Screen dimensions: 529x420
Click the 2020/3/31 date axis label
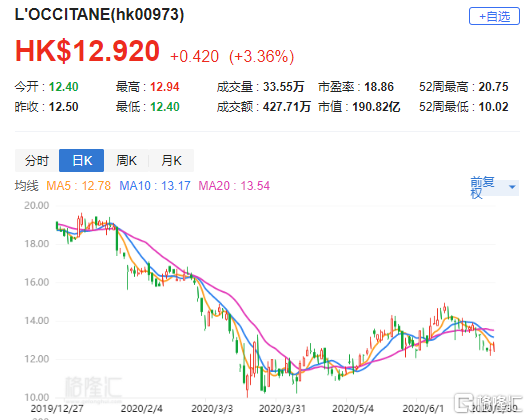pos(282,409)
